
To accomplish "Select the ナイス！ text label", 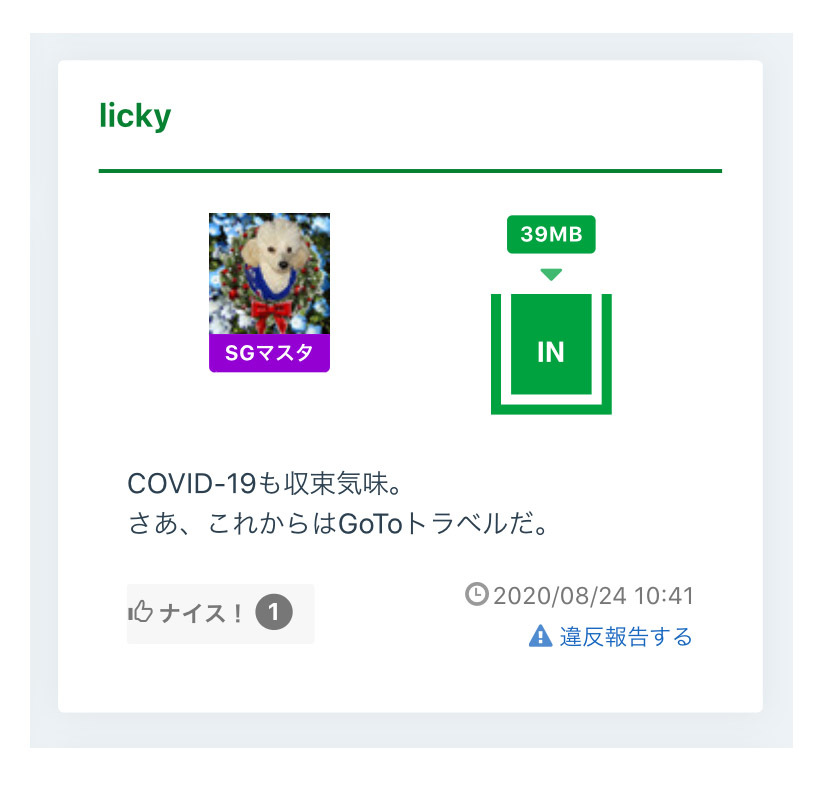I will [x=201, y=613].
